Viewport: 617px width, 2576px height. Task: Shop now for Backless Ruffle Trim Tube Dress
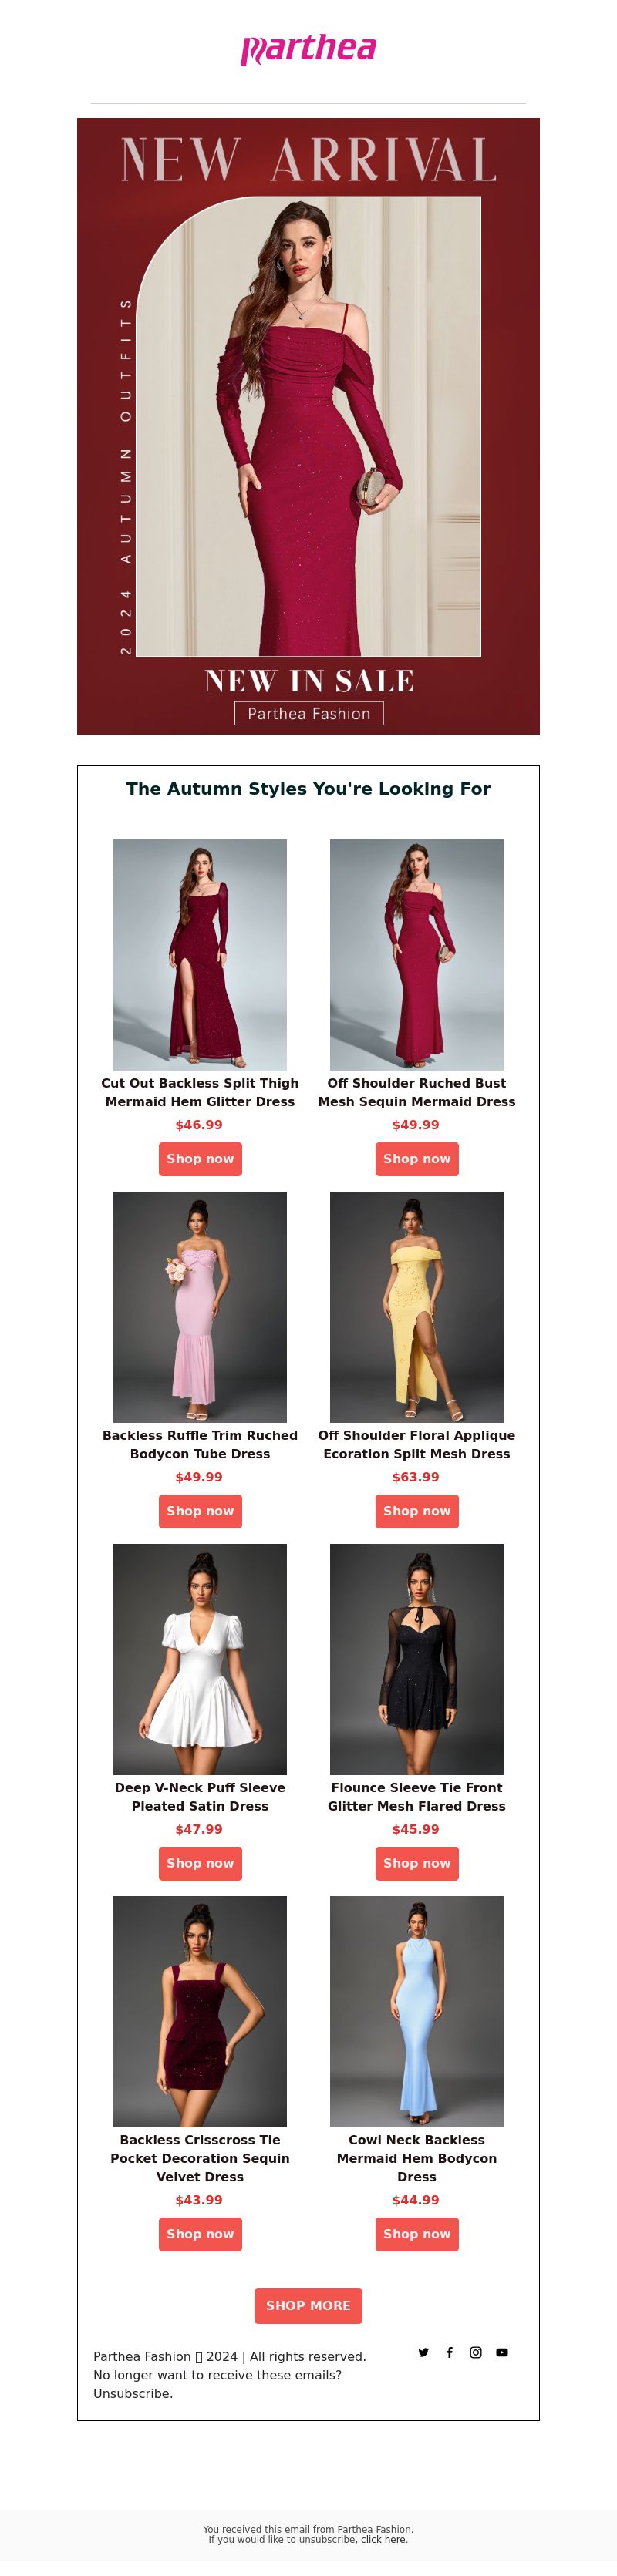pyautogui.click(x=200, y=1511)
